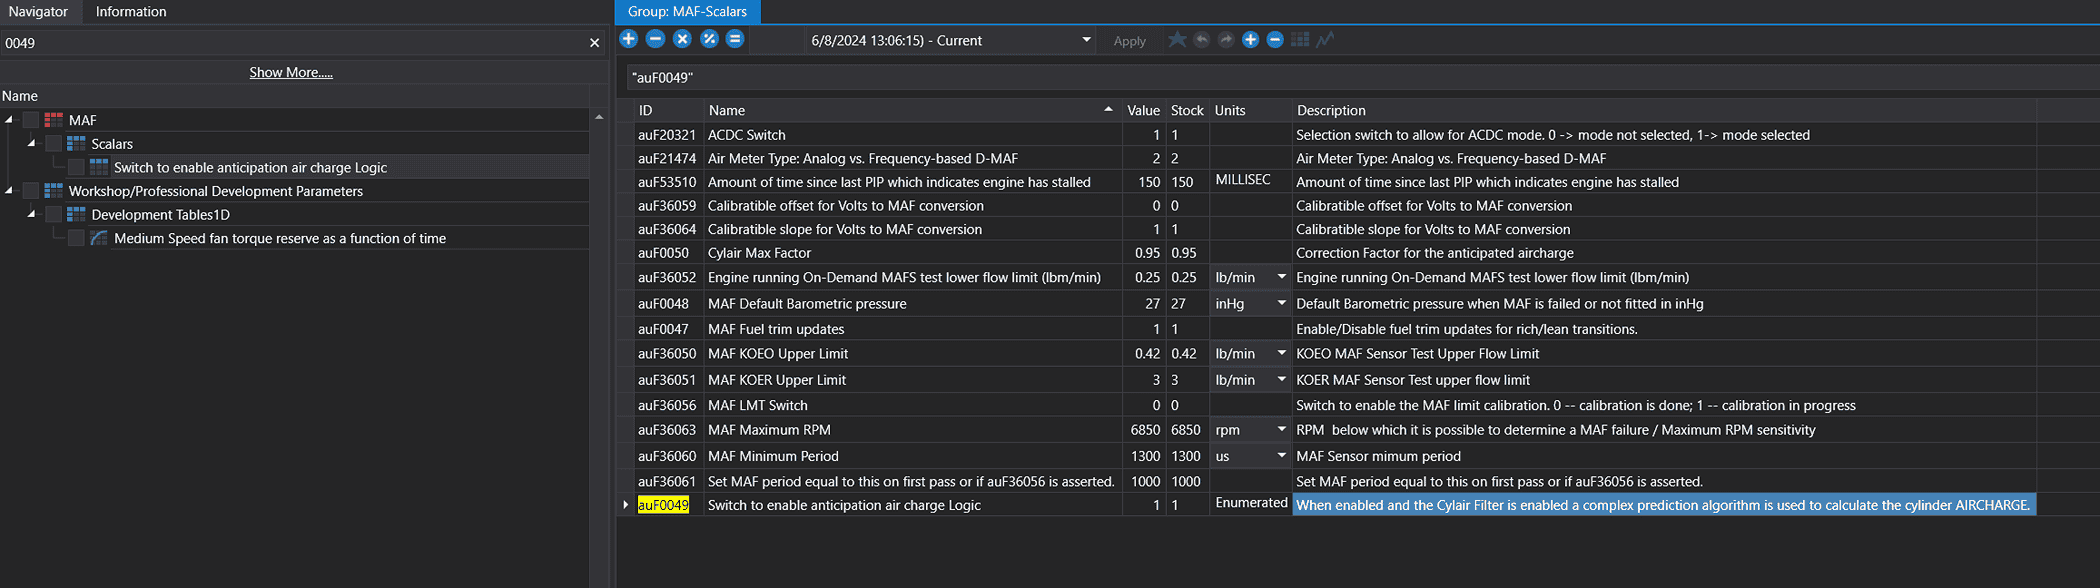The height and width of the screenshot is (588, 2100).
Task: Click the Apply button
Action: click(x=1130, y=41)
